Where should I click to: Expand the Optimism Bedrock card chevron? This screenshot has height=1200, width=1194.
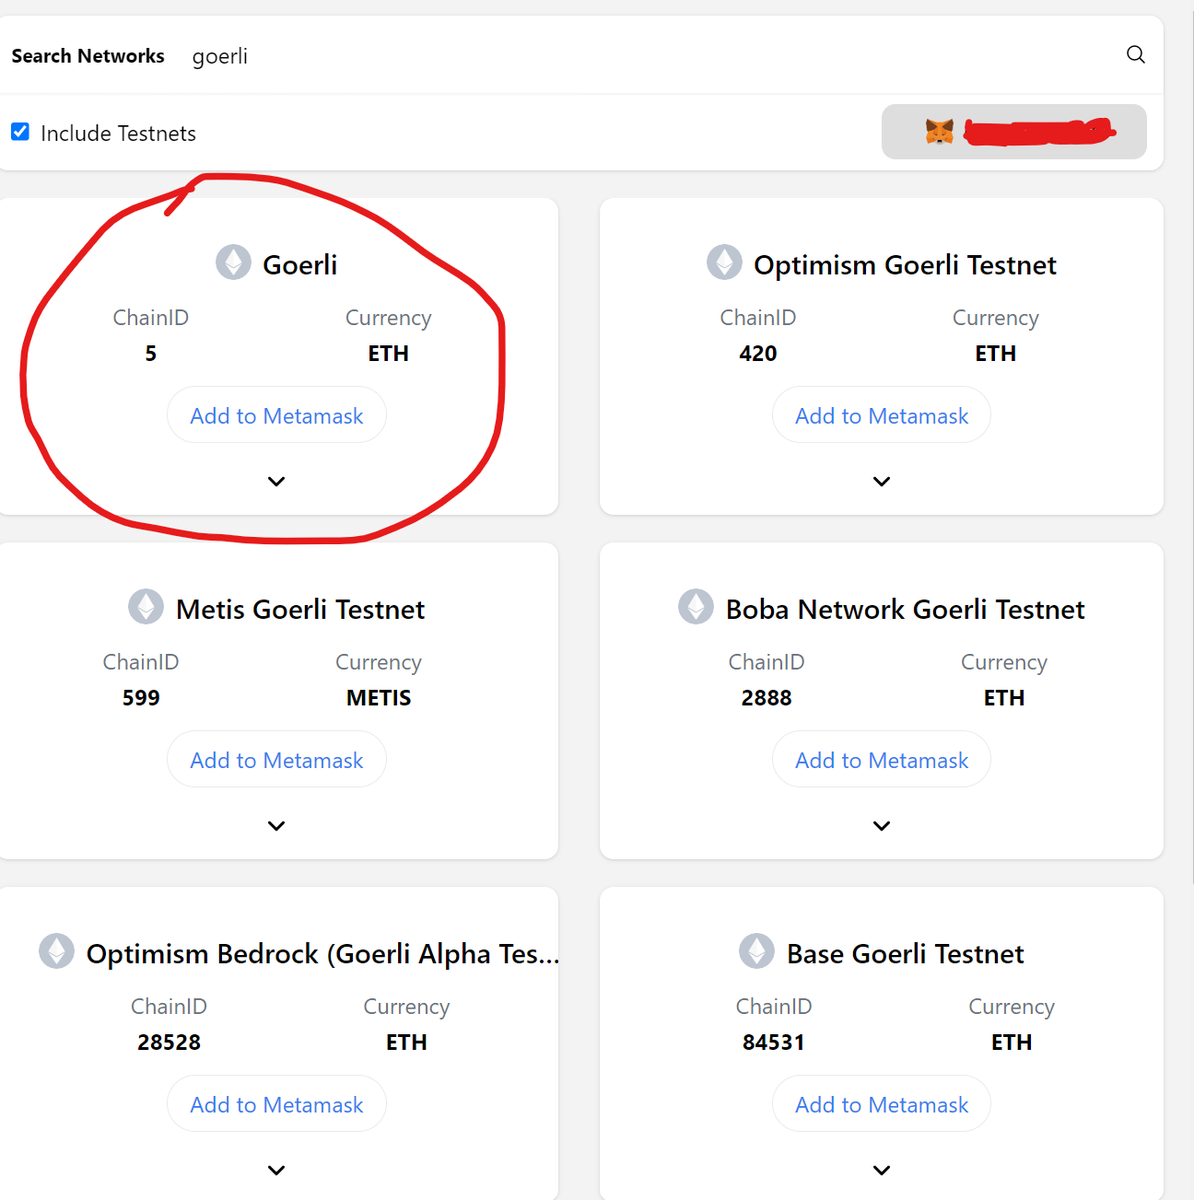(x=277, y=1170)
